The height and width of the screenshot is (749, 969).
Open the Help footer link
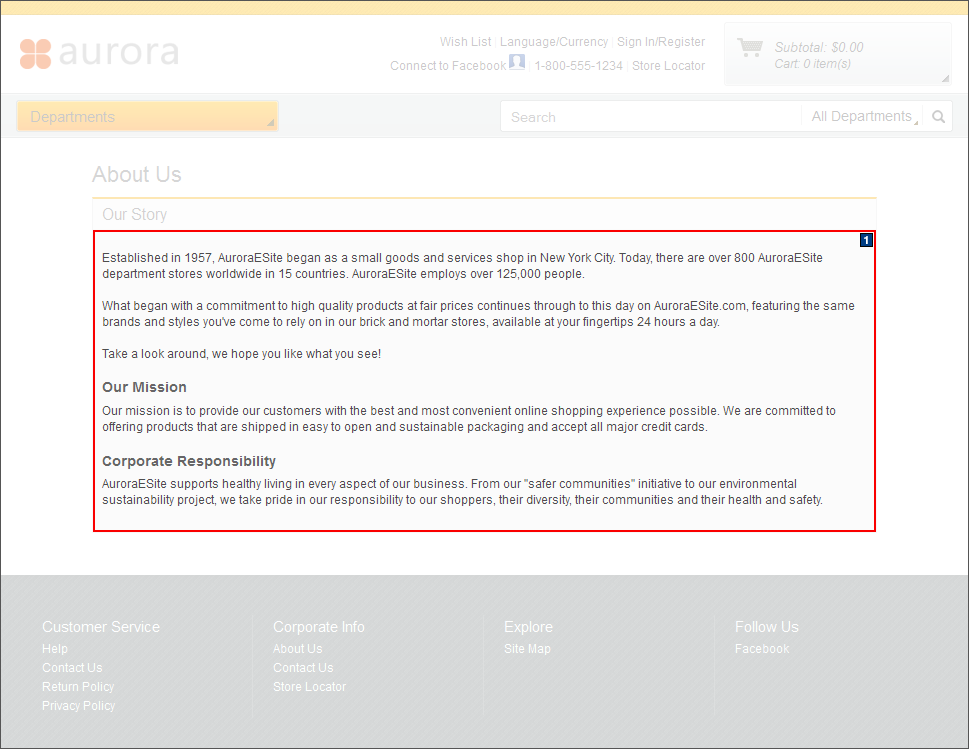(x=55, y=648)
